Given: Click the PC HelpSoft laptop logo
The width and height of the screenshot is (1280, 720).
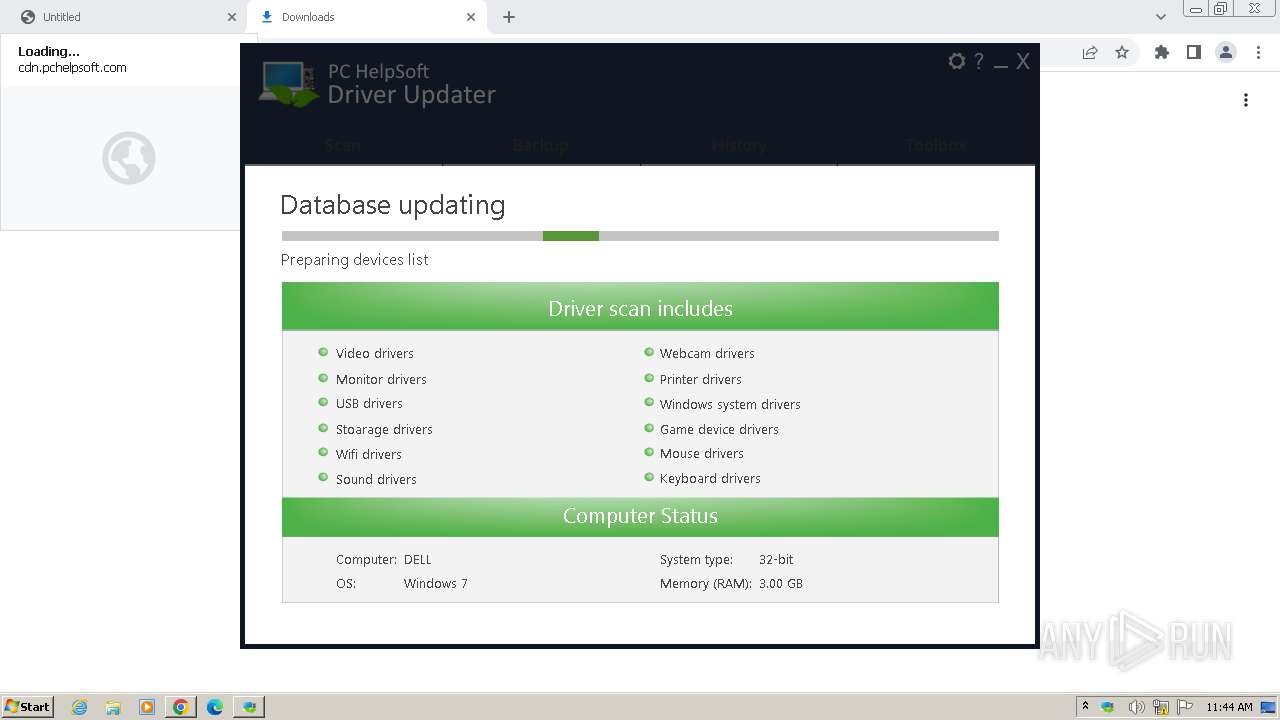Looking at the screenshot, I should point(289,85).
